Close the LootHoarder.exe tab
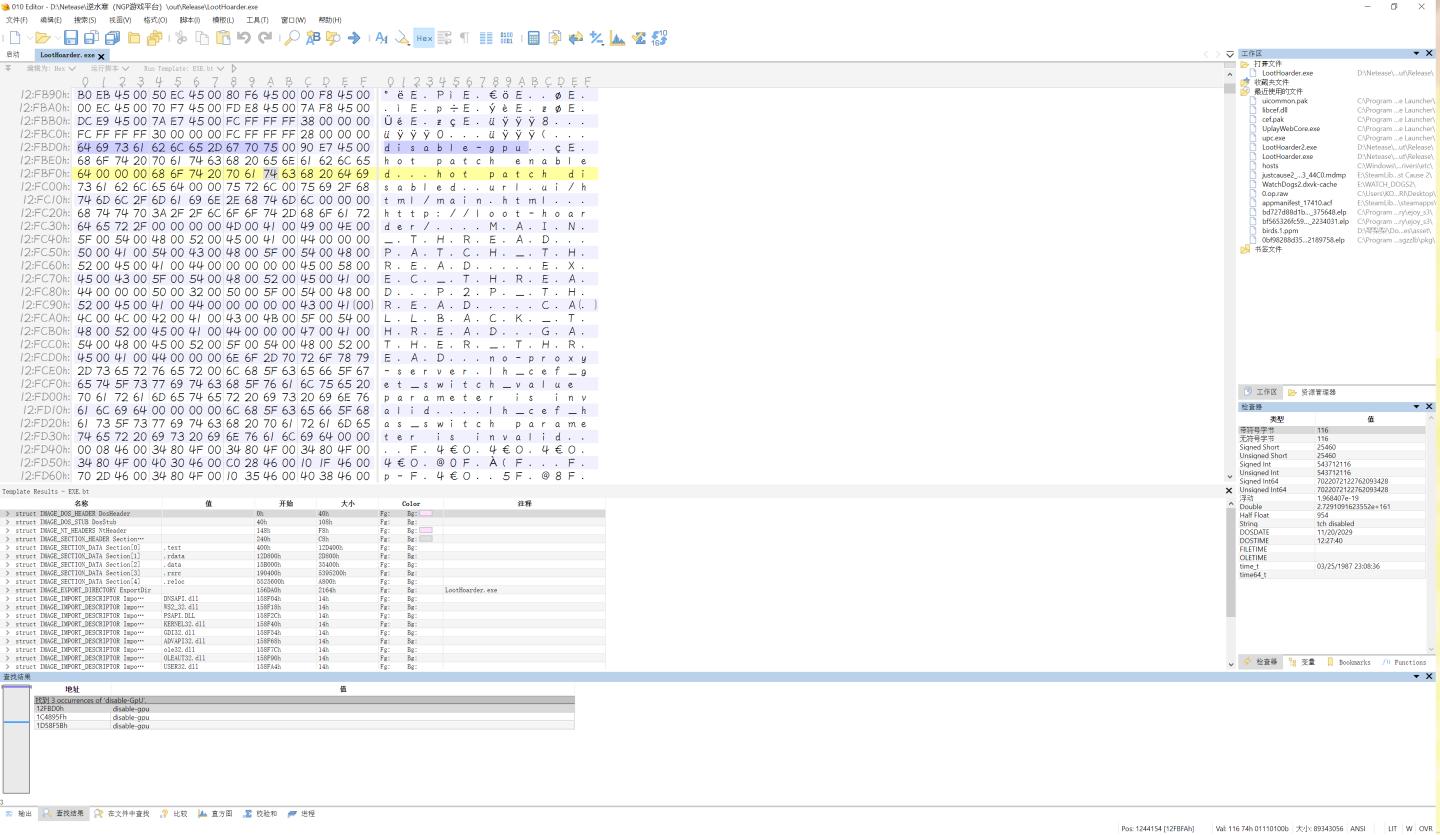Viewport: 1440px width, 835px height. (x=101, y=56)
